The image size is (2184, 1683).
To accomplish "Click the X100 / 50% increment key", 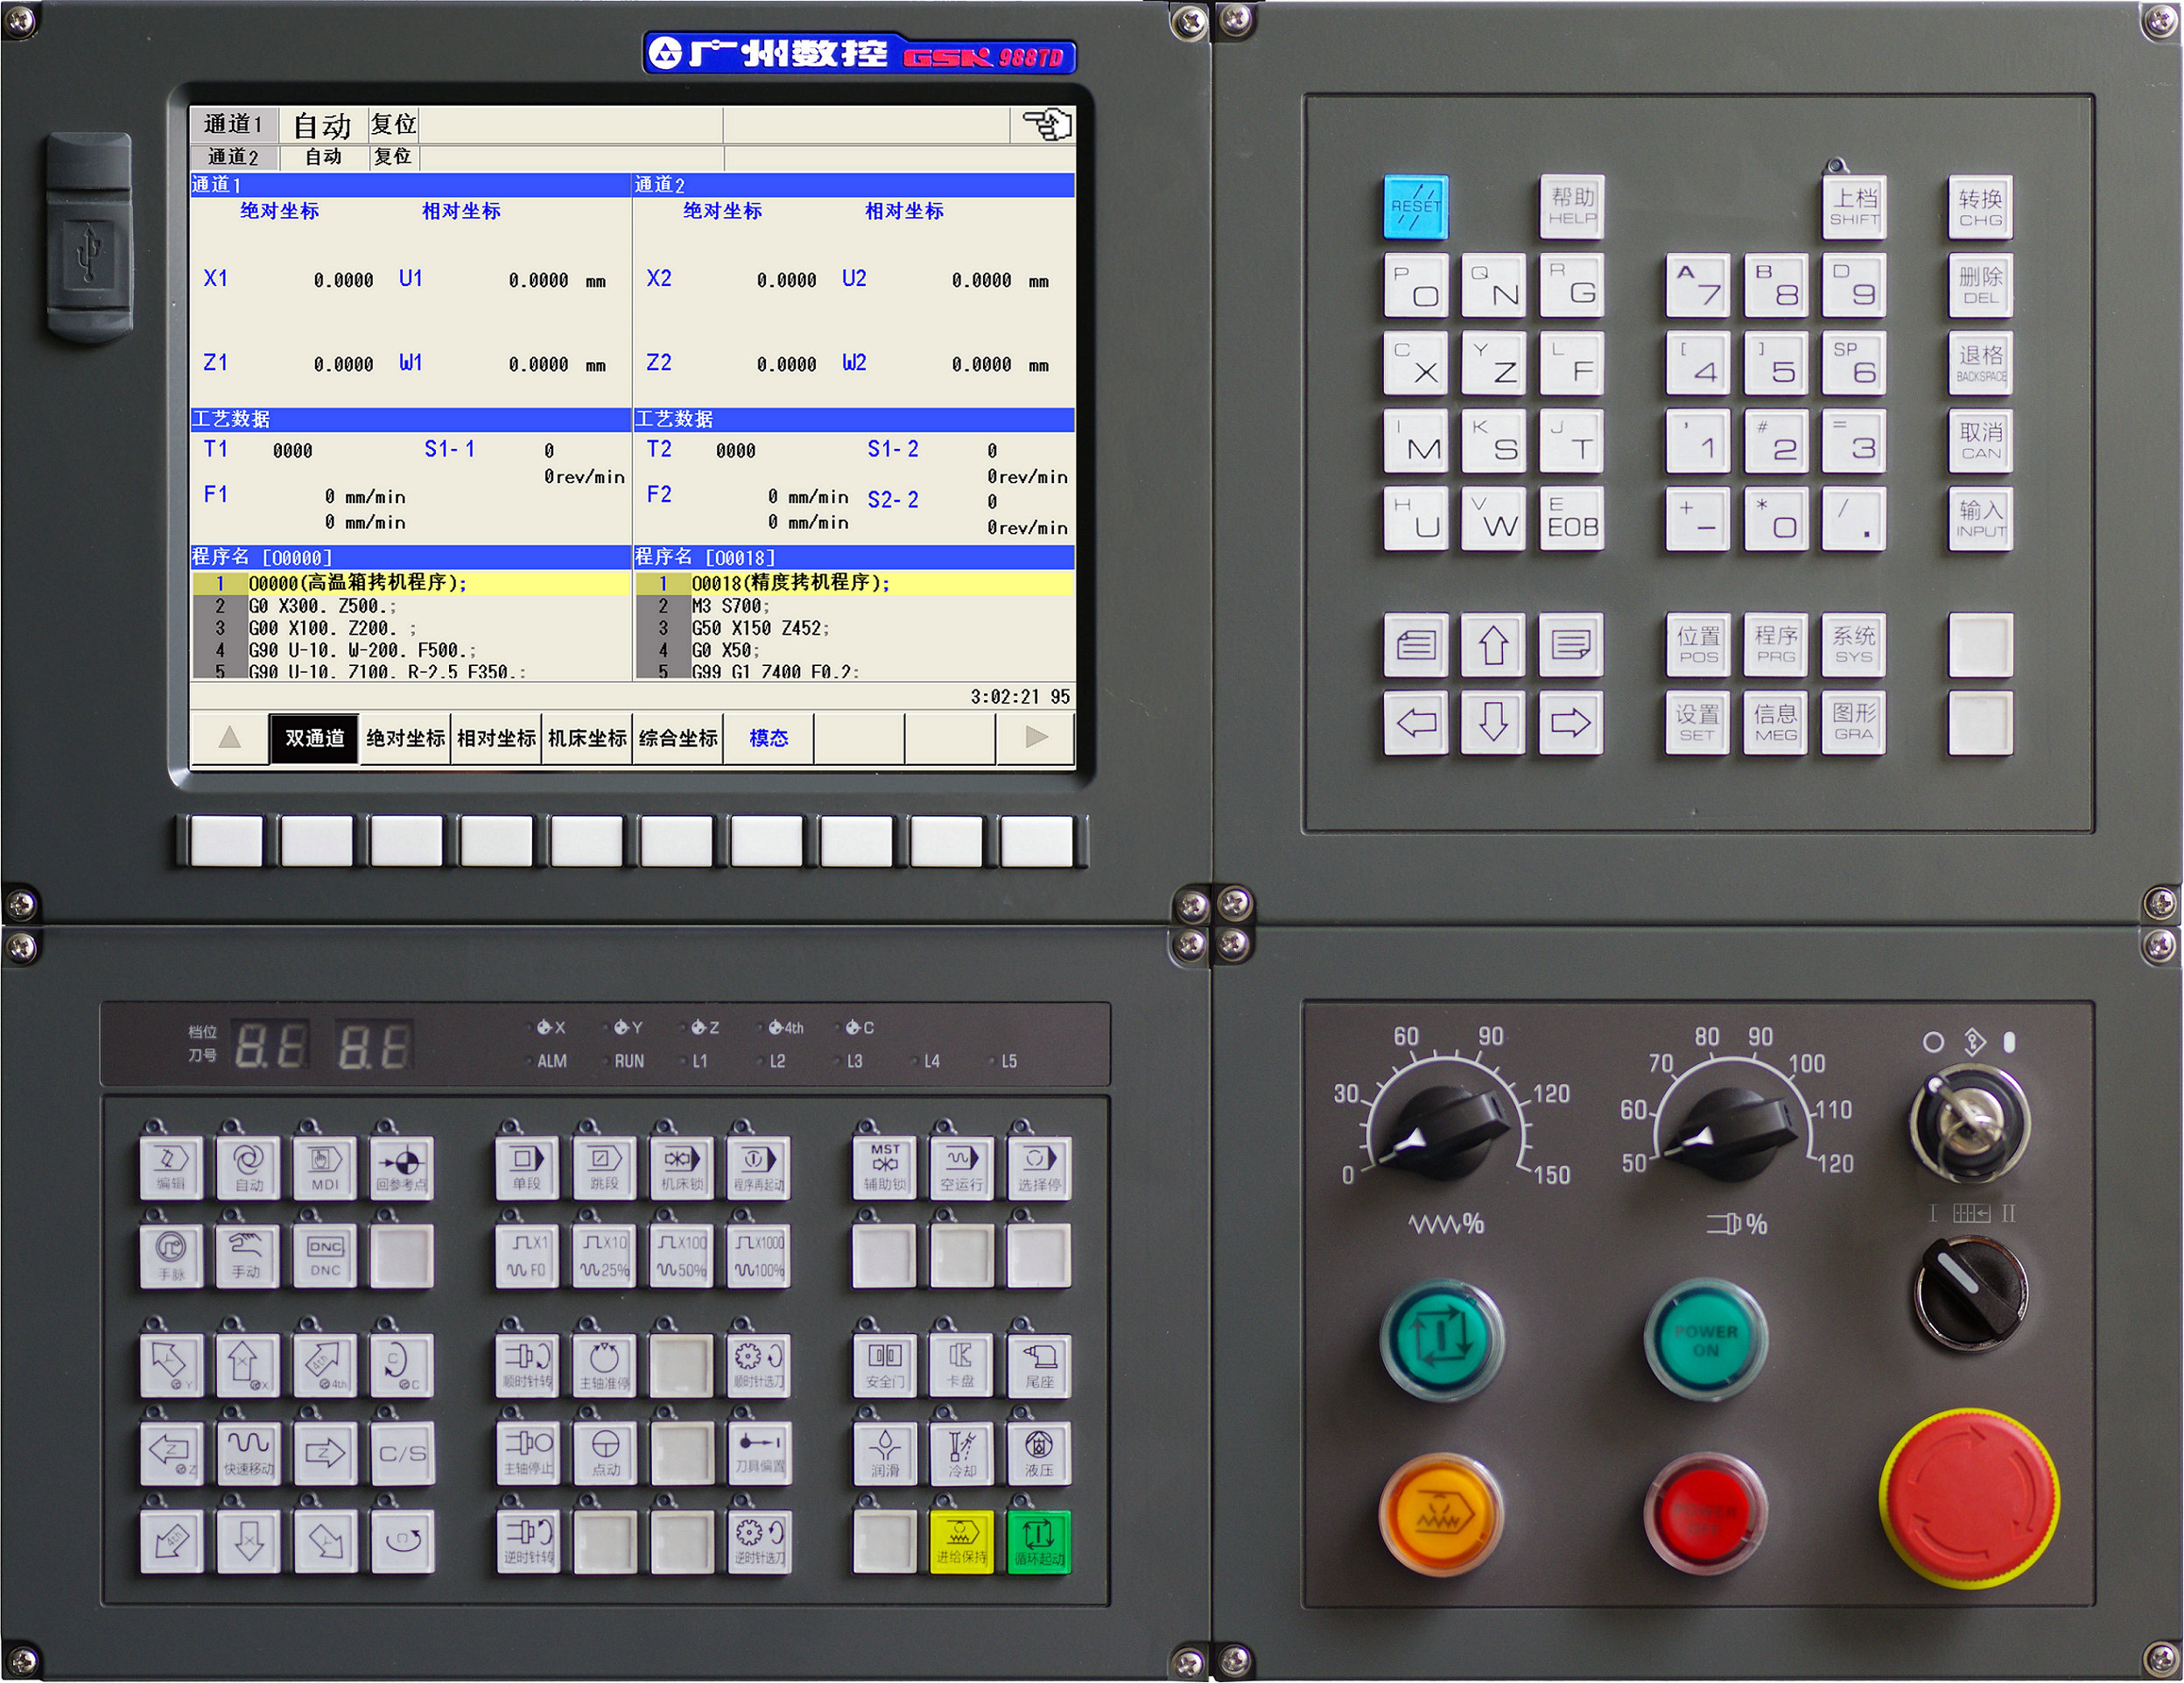I will point(681,1255).
